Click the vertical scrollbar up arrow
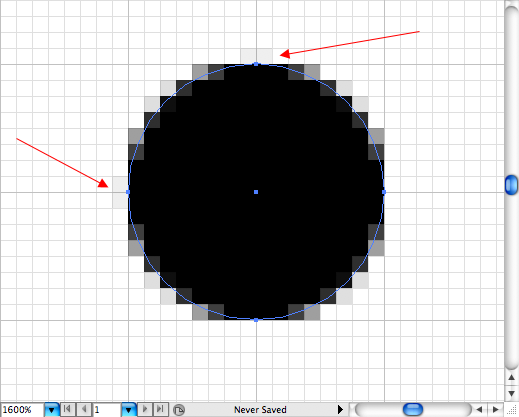 tap(511, 377)
